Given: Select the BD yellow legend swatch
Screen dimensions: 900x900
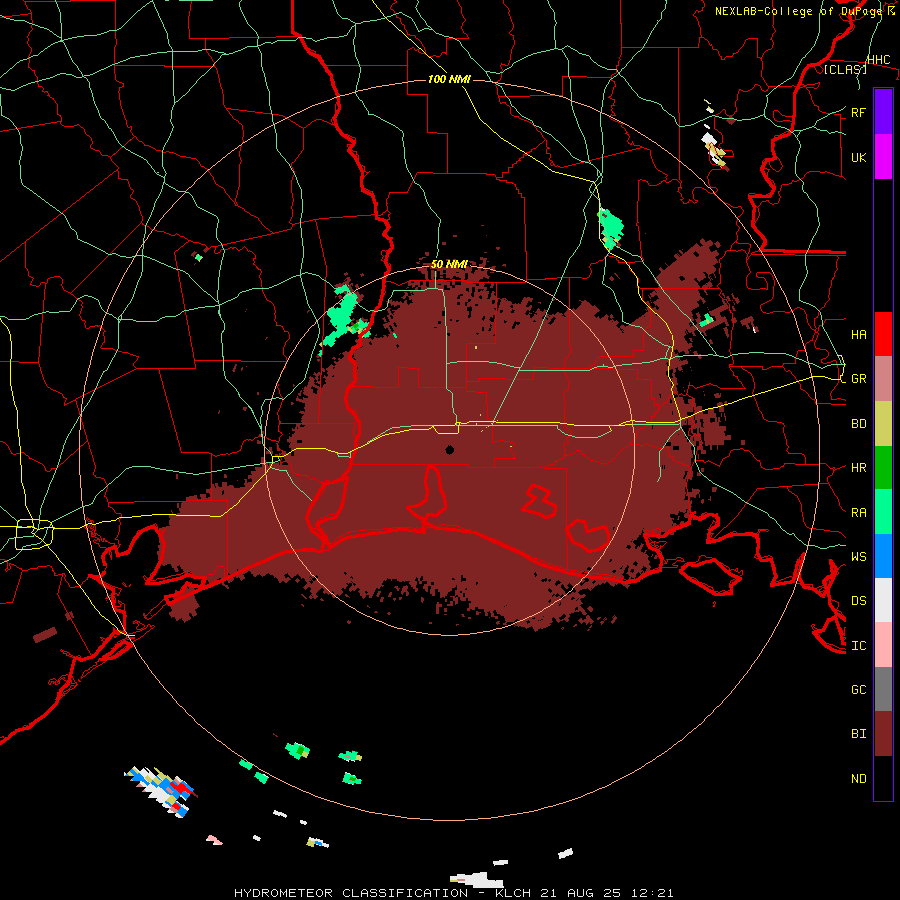Looking at the screenshot, I should click(x=883, y=423).
